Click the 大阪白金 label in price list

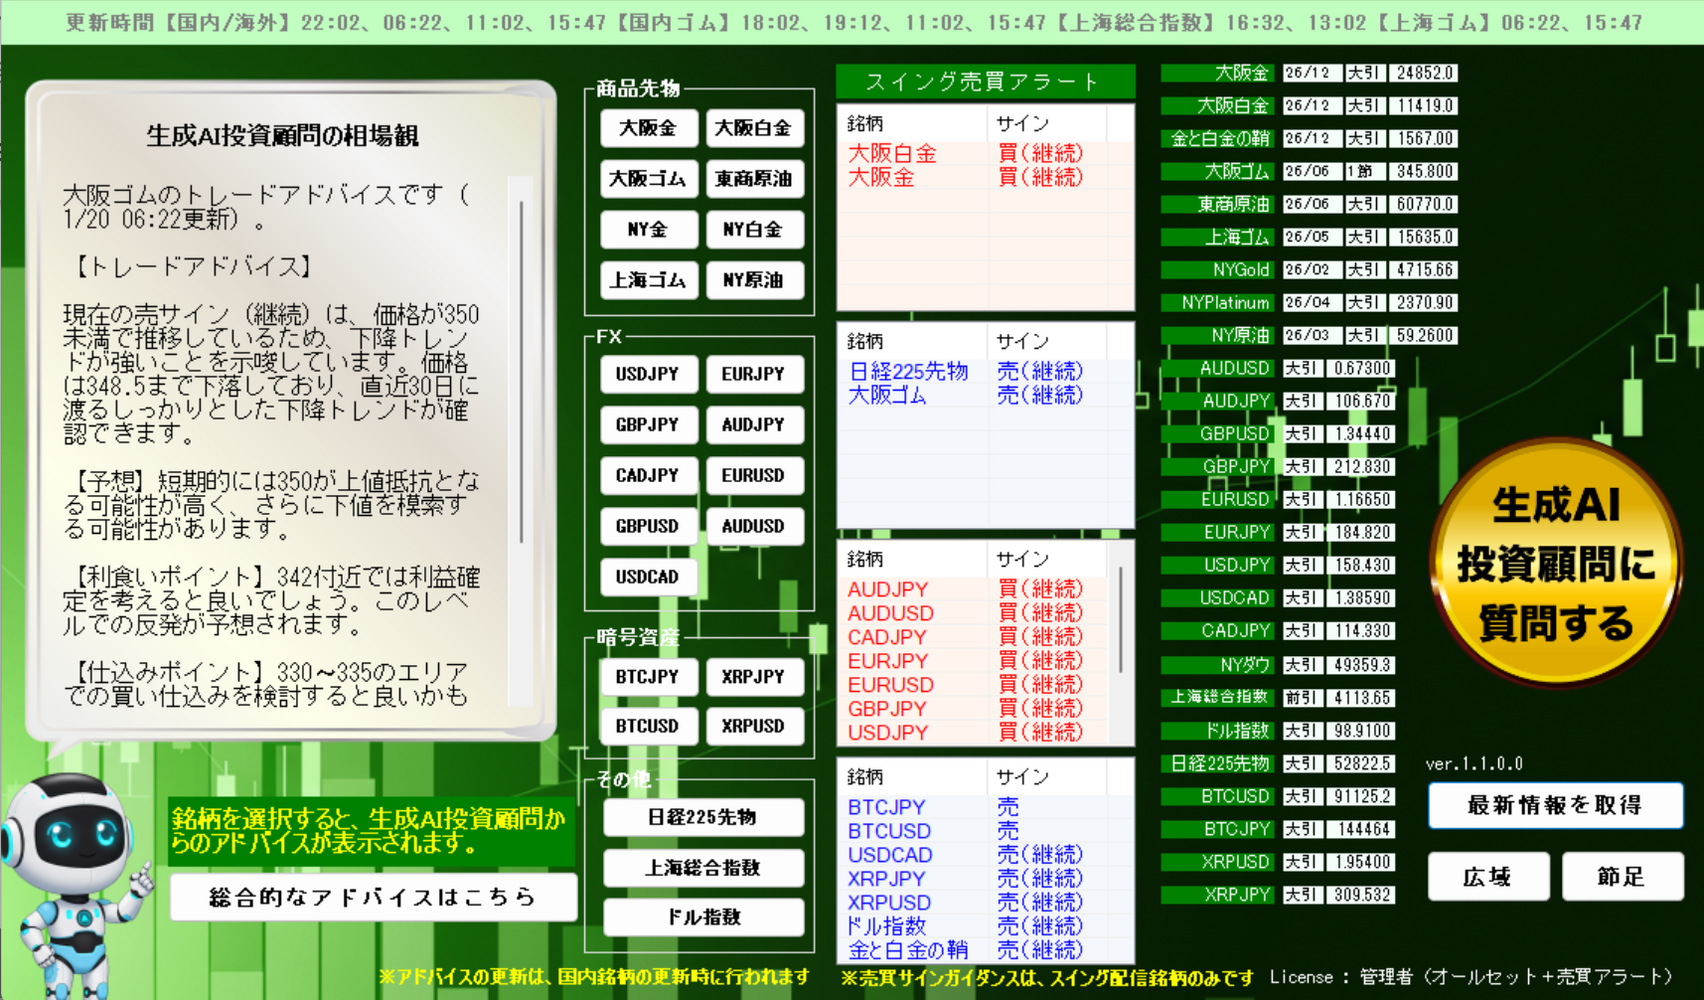click(1216, 106)
